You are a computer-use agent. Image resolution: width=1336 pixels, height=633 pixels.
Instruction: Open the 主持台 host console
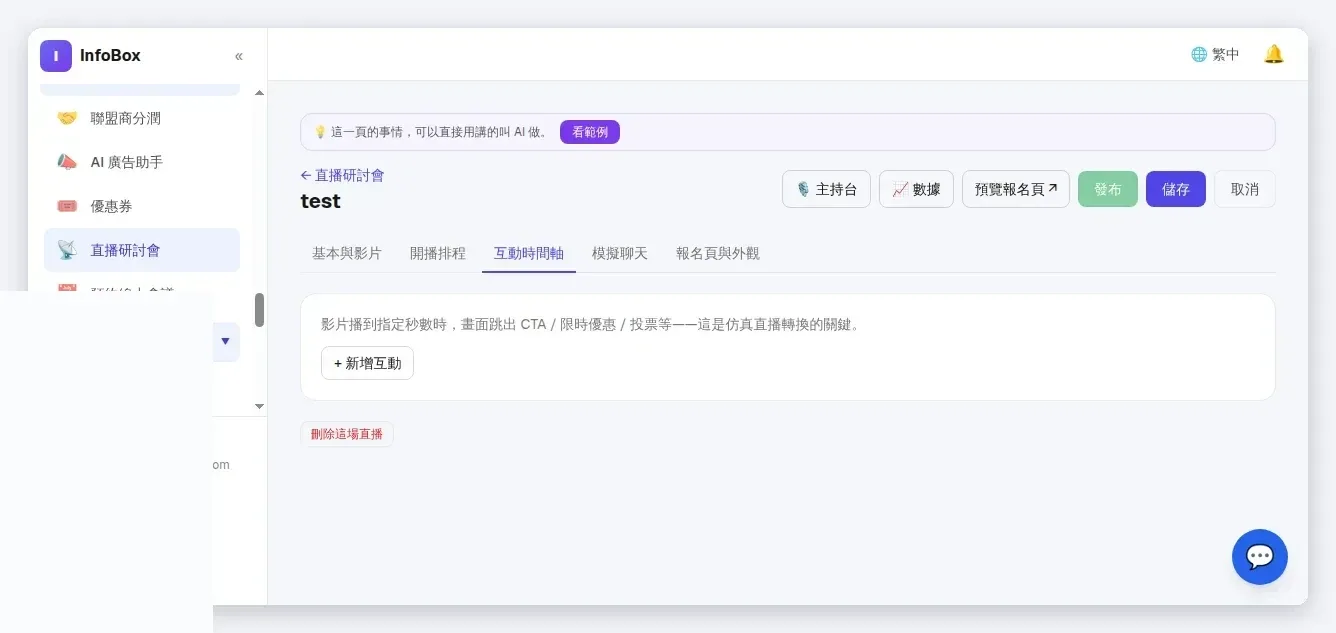(x=826, y=189)
